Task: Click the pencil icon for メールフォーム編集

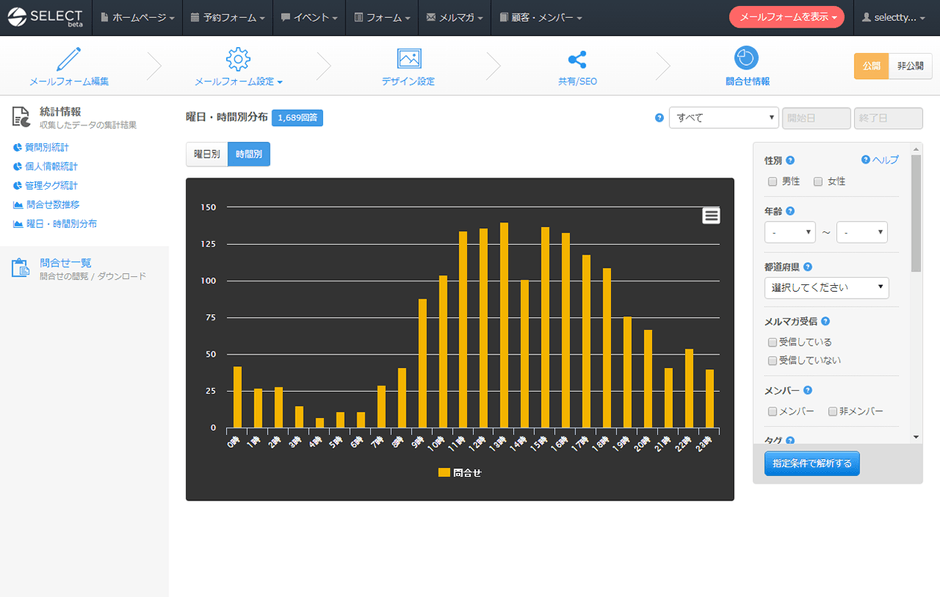Action: pos(69,58)
